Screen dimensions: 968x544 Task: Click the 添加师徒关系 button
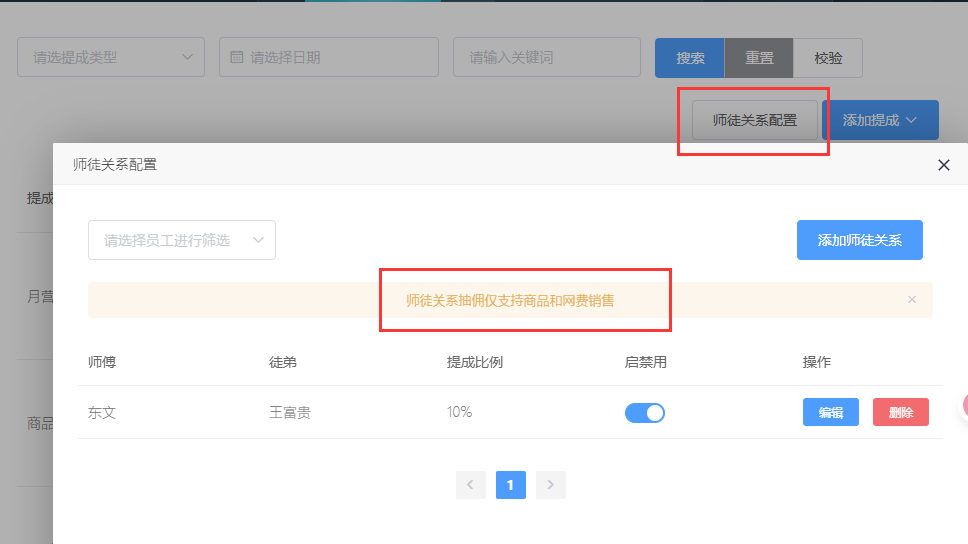tap(859, 240)
